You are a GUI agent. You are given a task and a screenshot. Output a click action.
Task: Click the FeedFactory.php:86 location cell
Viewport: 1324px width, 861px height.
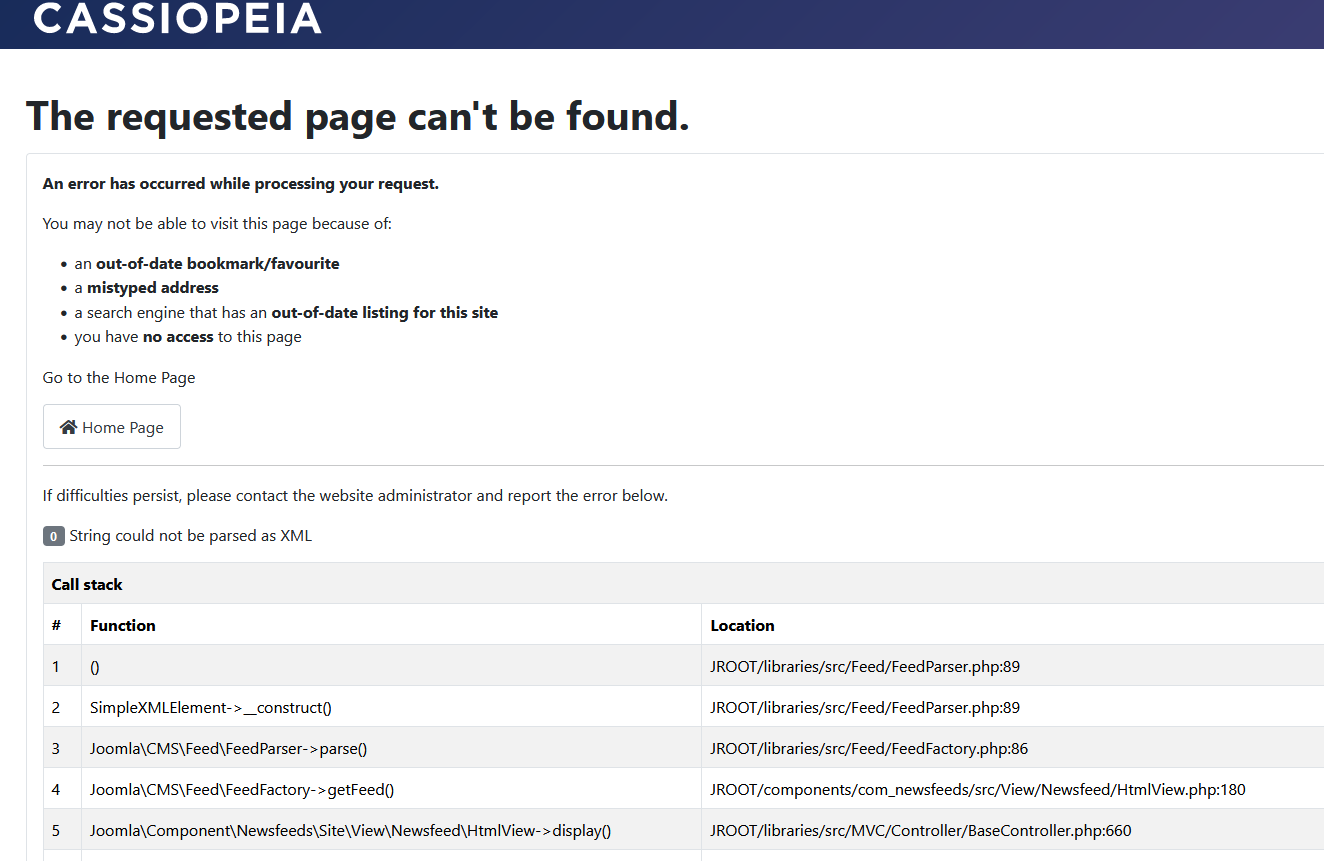tap(869, 748)
